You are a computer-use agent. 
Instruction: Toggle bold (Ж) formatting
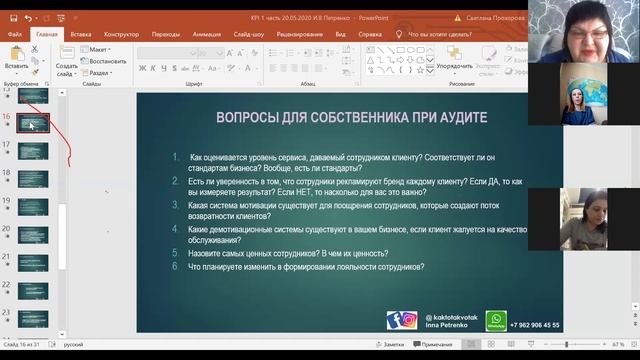142,69
